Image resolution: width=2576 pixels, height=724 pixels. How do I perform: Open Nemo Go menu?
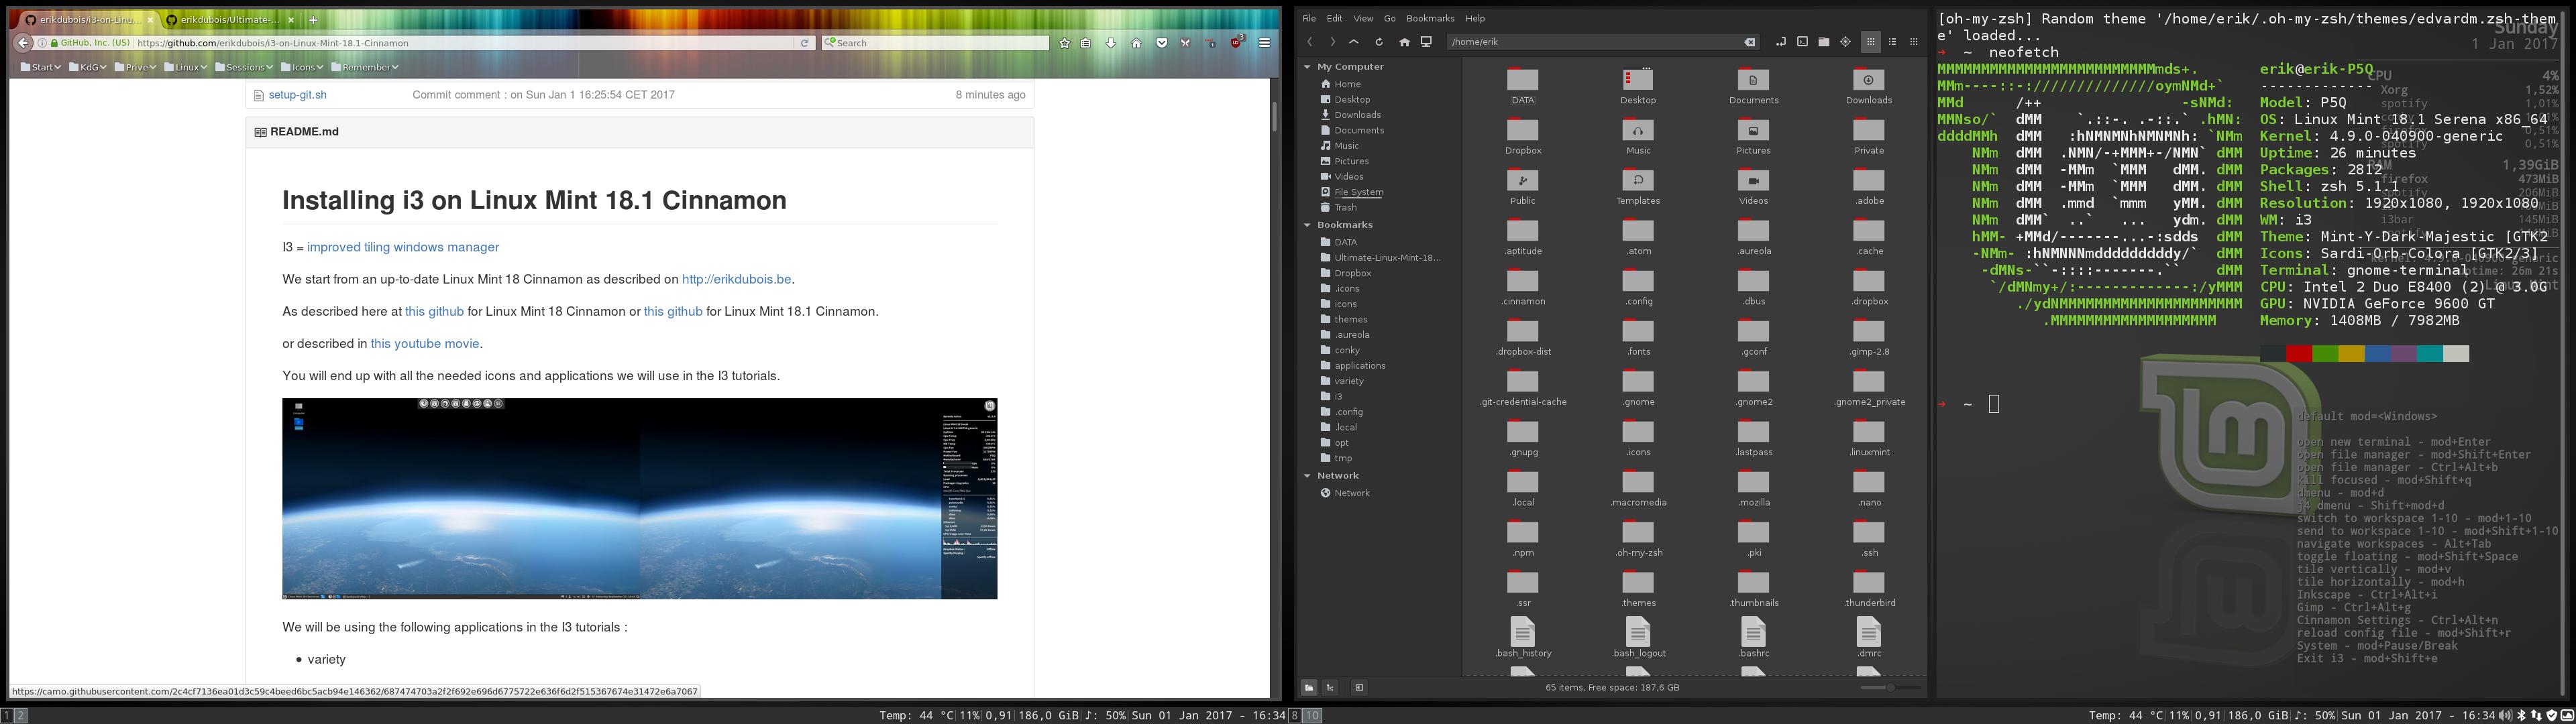point(1389,18)
